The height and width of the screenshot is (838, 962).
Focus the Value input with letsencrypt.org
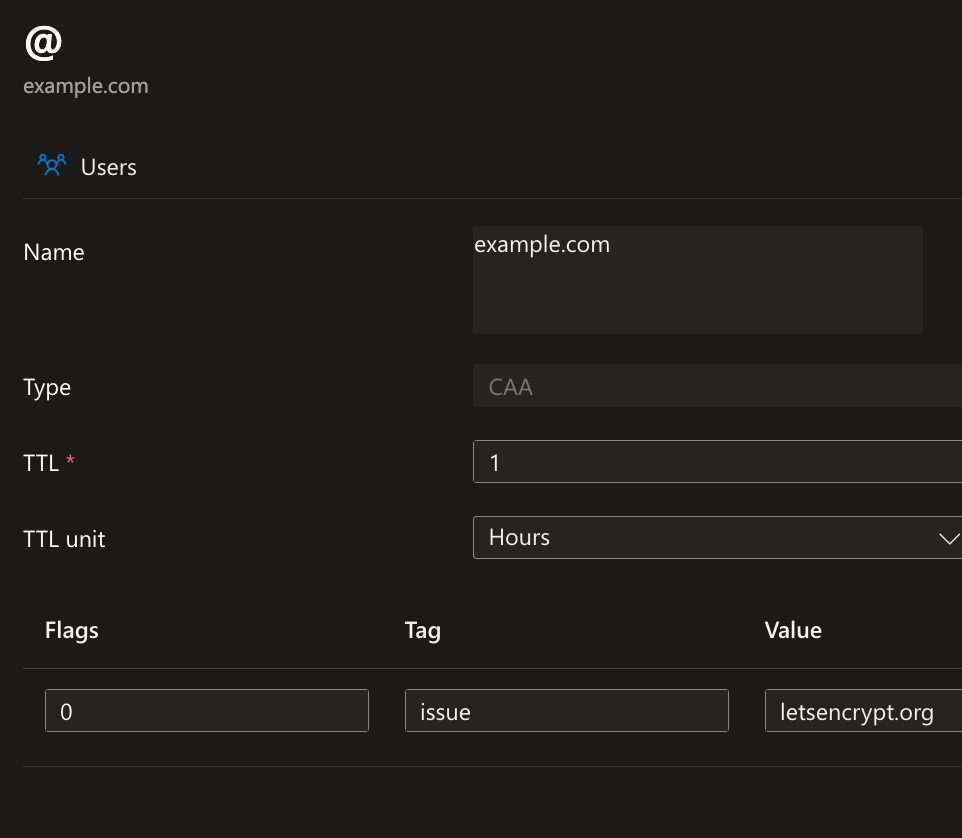(x=863, y=710)
